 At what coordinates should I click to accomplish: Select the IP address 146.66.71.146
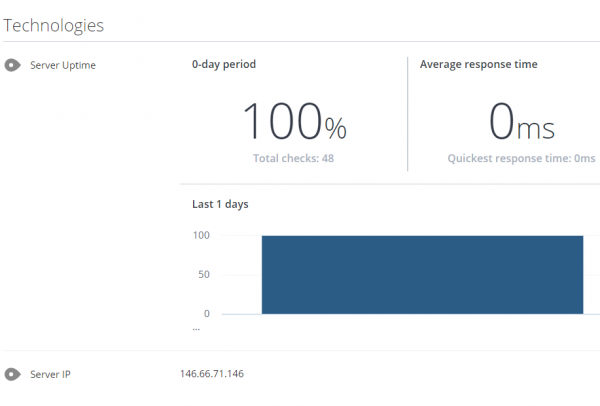pos(212,373)
